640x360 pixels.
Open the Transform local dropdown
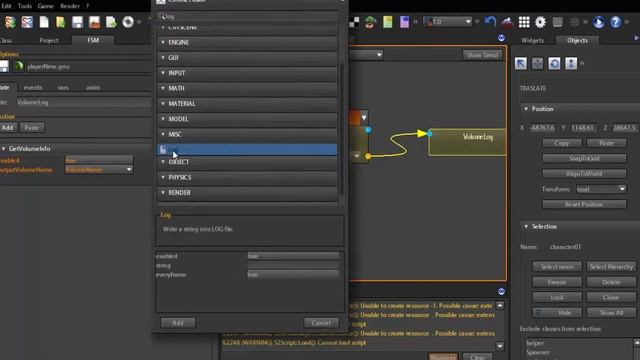pyautogui.click(x=601, y=189)
